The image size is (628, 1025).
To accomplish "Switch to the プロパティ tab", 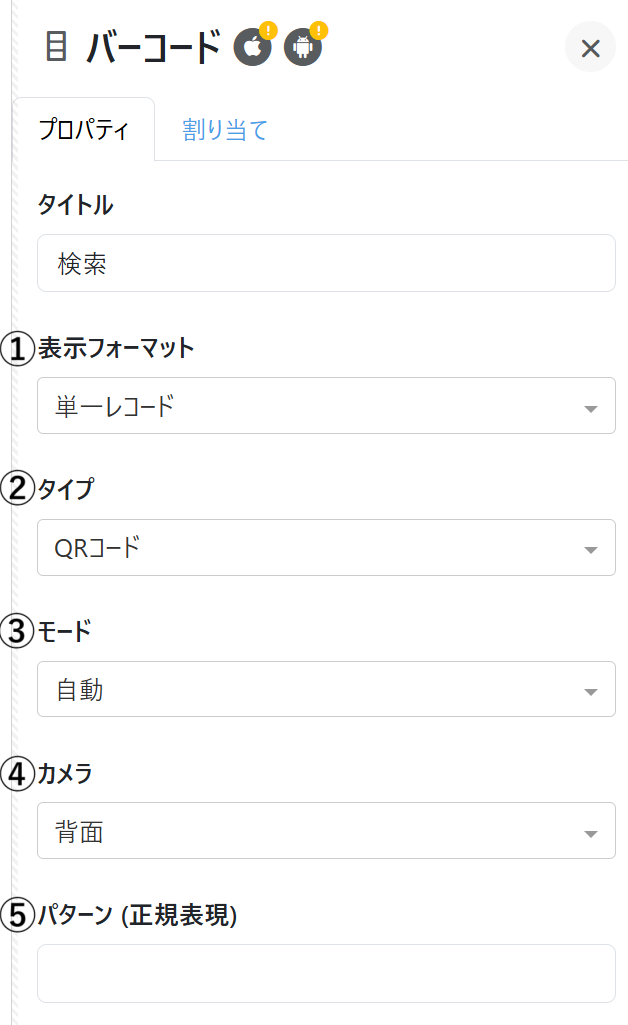I will (x=84, y=130).
